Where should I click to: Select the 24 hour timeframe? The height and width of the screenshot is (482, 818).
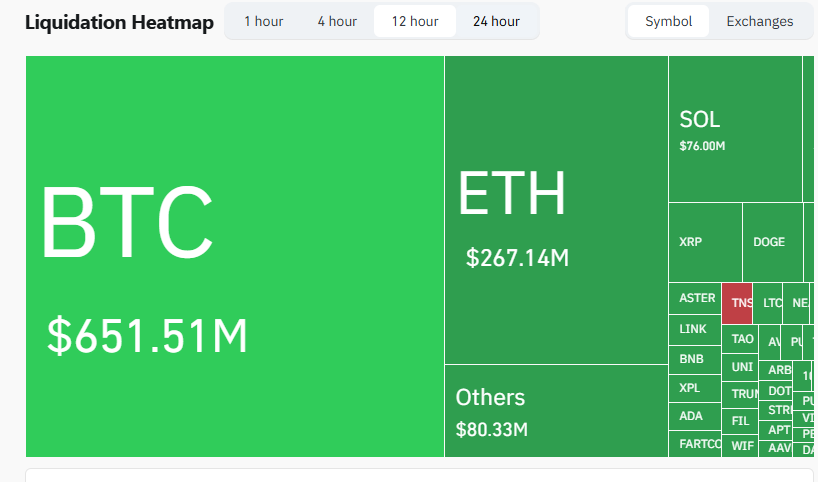click(x=496, y=21)
